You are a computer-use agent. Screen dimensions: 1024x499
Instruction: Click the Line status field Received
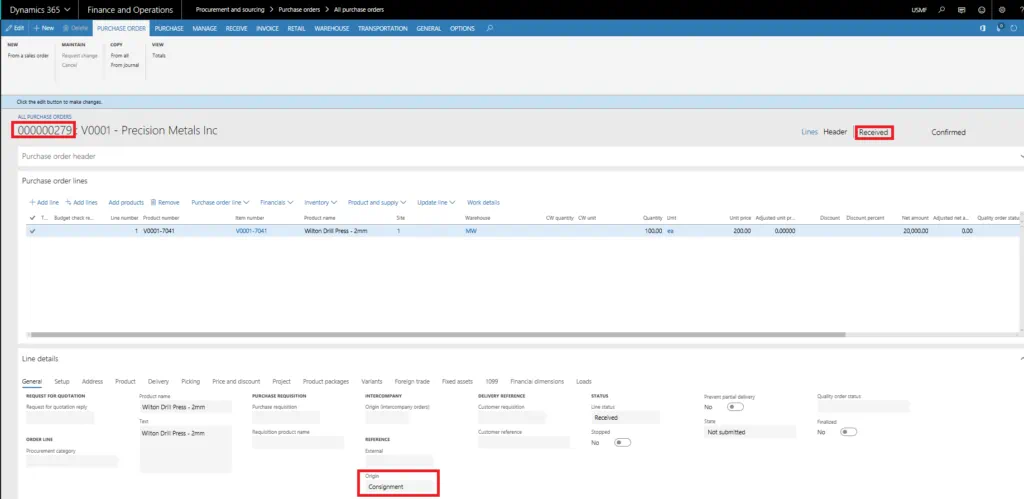pos(625,417)
